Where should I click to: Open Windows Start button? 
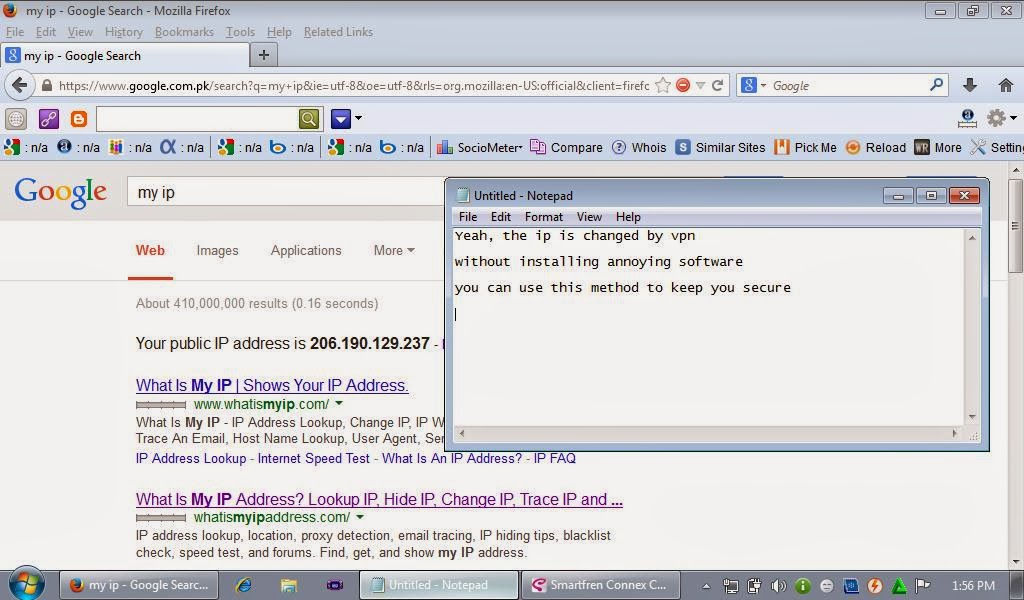pyautogui.click(x=26, y=584)
